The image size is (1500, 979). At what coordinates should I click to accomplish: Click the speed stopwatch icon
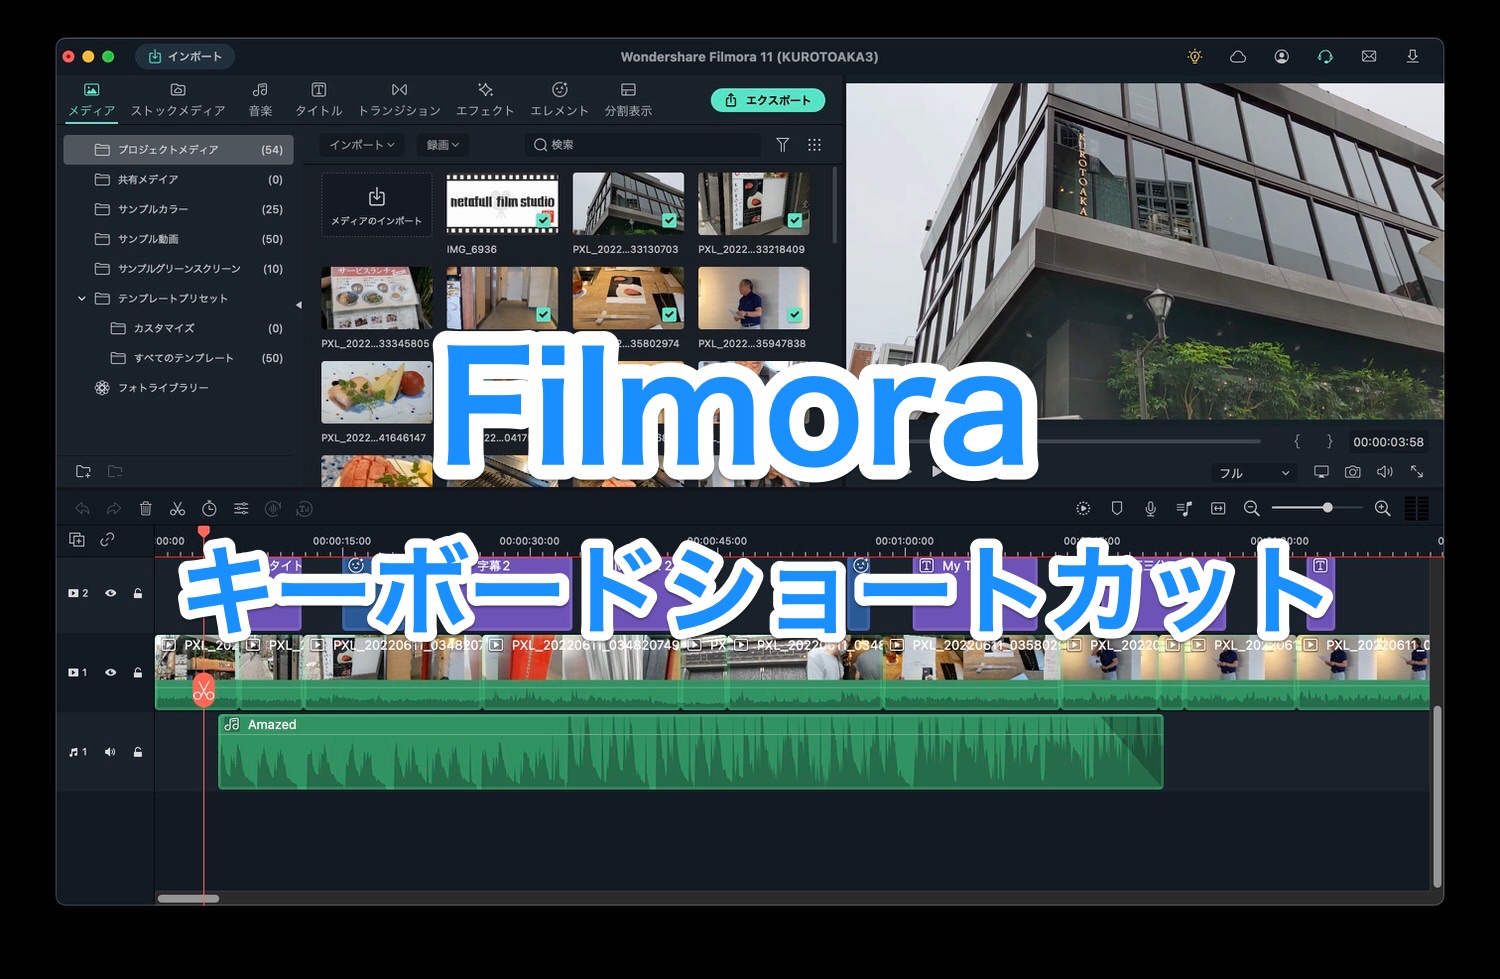click(x=209, y=509)
